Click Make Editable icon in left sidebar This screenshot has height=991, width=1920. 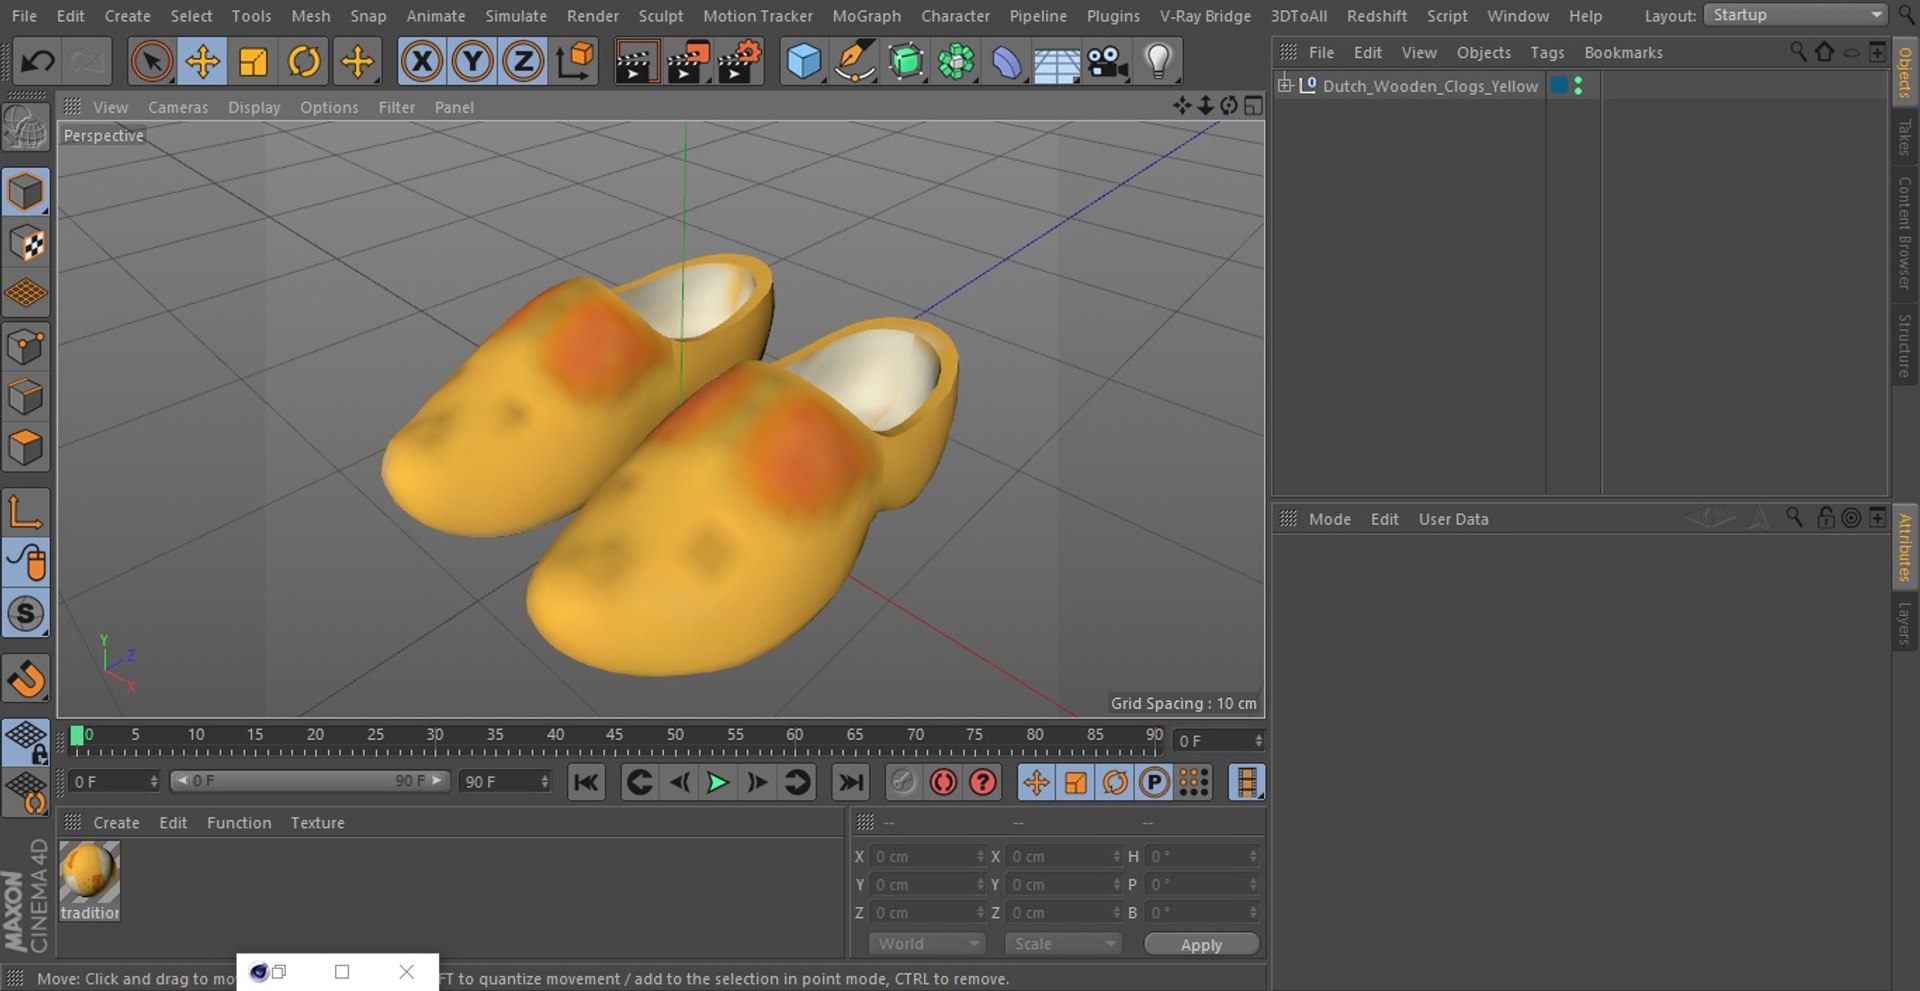click(26, 128)
